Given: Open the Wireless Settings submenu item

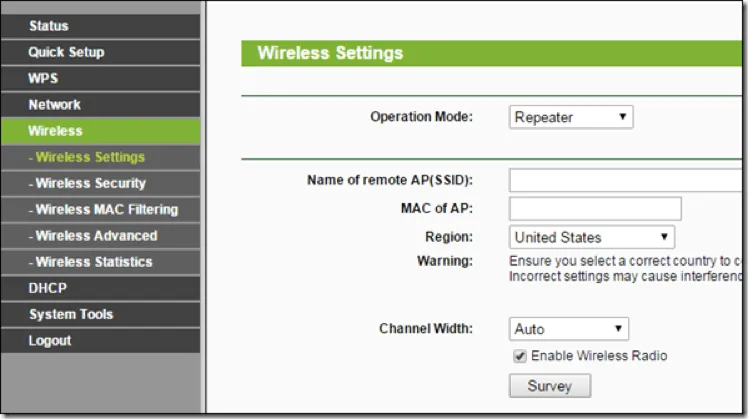Looking at the screenshot, I should (x=89, y=157).
